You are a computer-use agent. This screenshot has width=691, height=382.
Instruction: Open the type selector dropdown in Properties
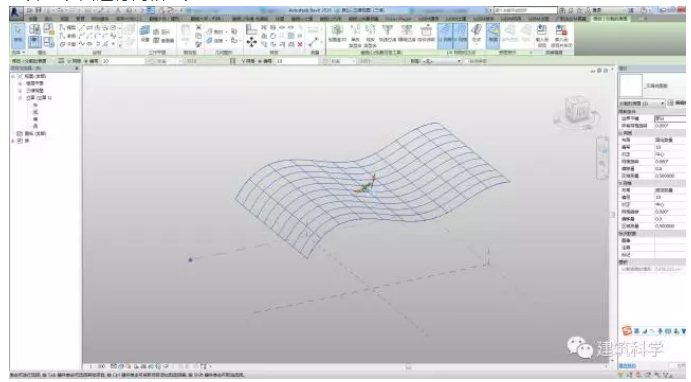click(642, 103)
